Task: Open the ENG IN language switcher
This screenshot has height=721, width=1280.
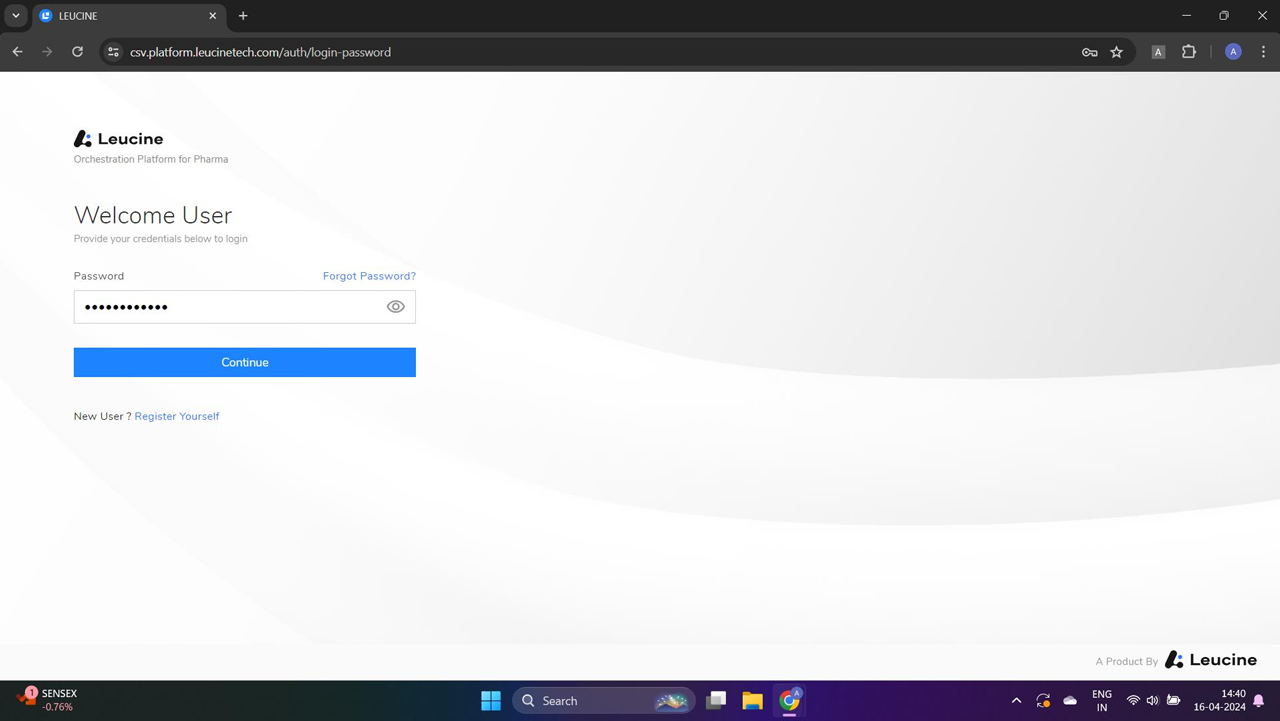Action: [1102, 700]
